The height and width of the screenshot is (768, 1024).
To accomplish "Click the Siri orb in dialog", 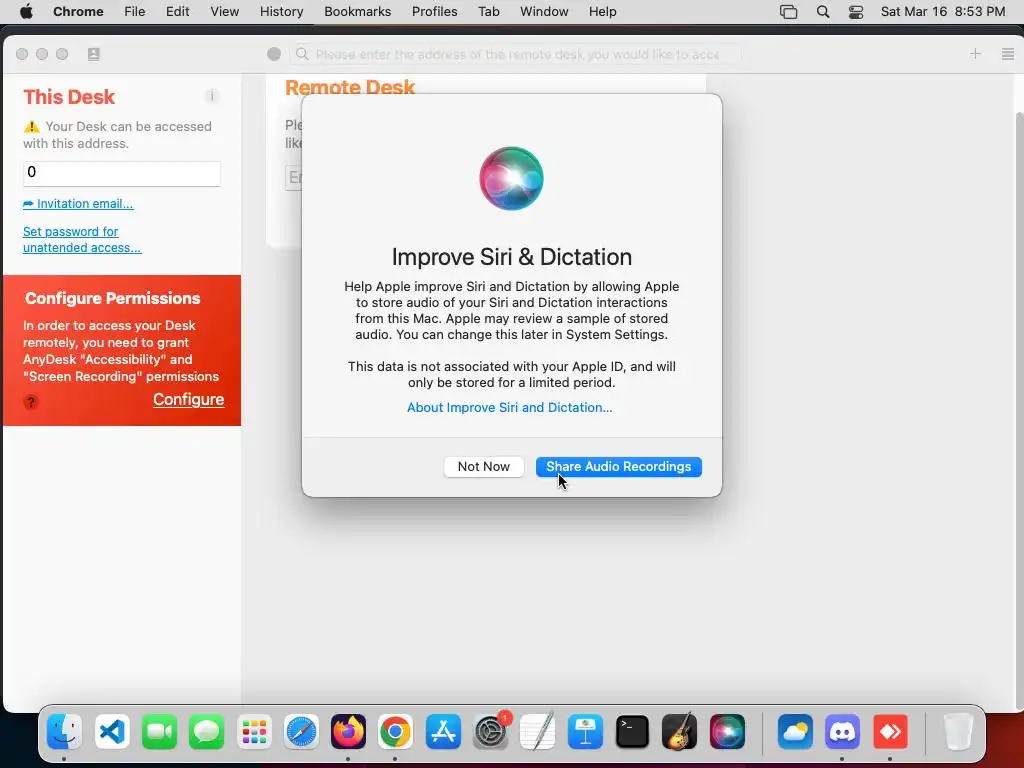I will pyautogui.click(x=511, y=178).
